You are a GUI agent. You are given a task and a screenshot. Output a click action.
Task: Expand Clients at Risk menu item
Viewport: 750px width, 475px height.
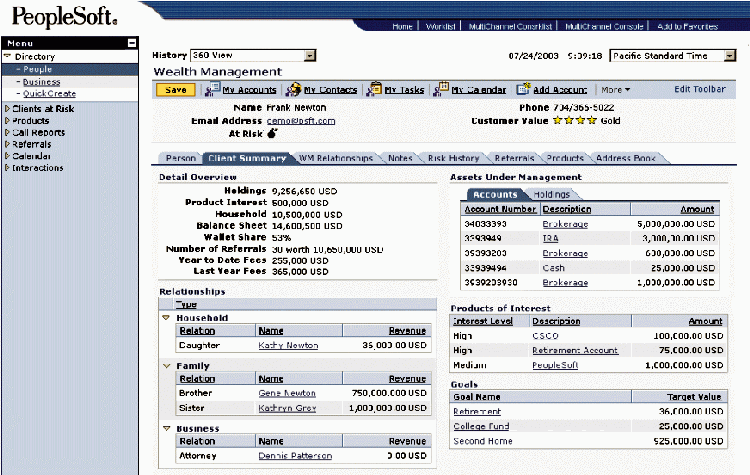7,109
